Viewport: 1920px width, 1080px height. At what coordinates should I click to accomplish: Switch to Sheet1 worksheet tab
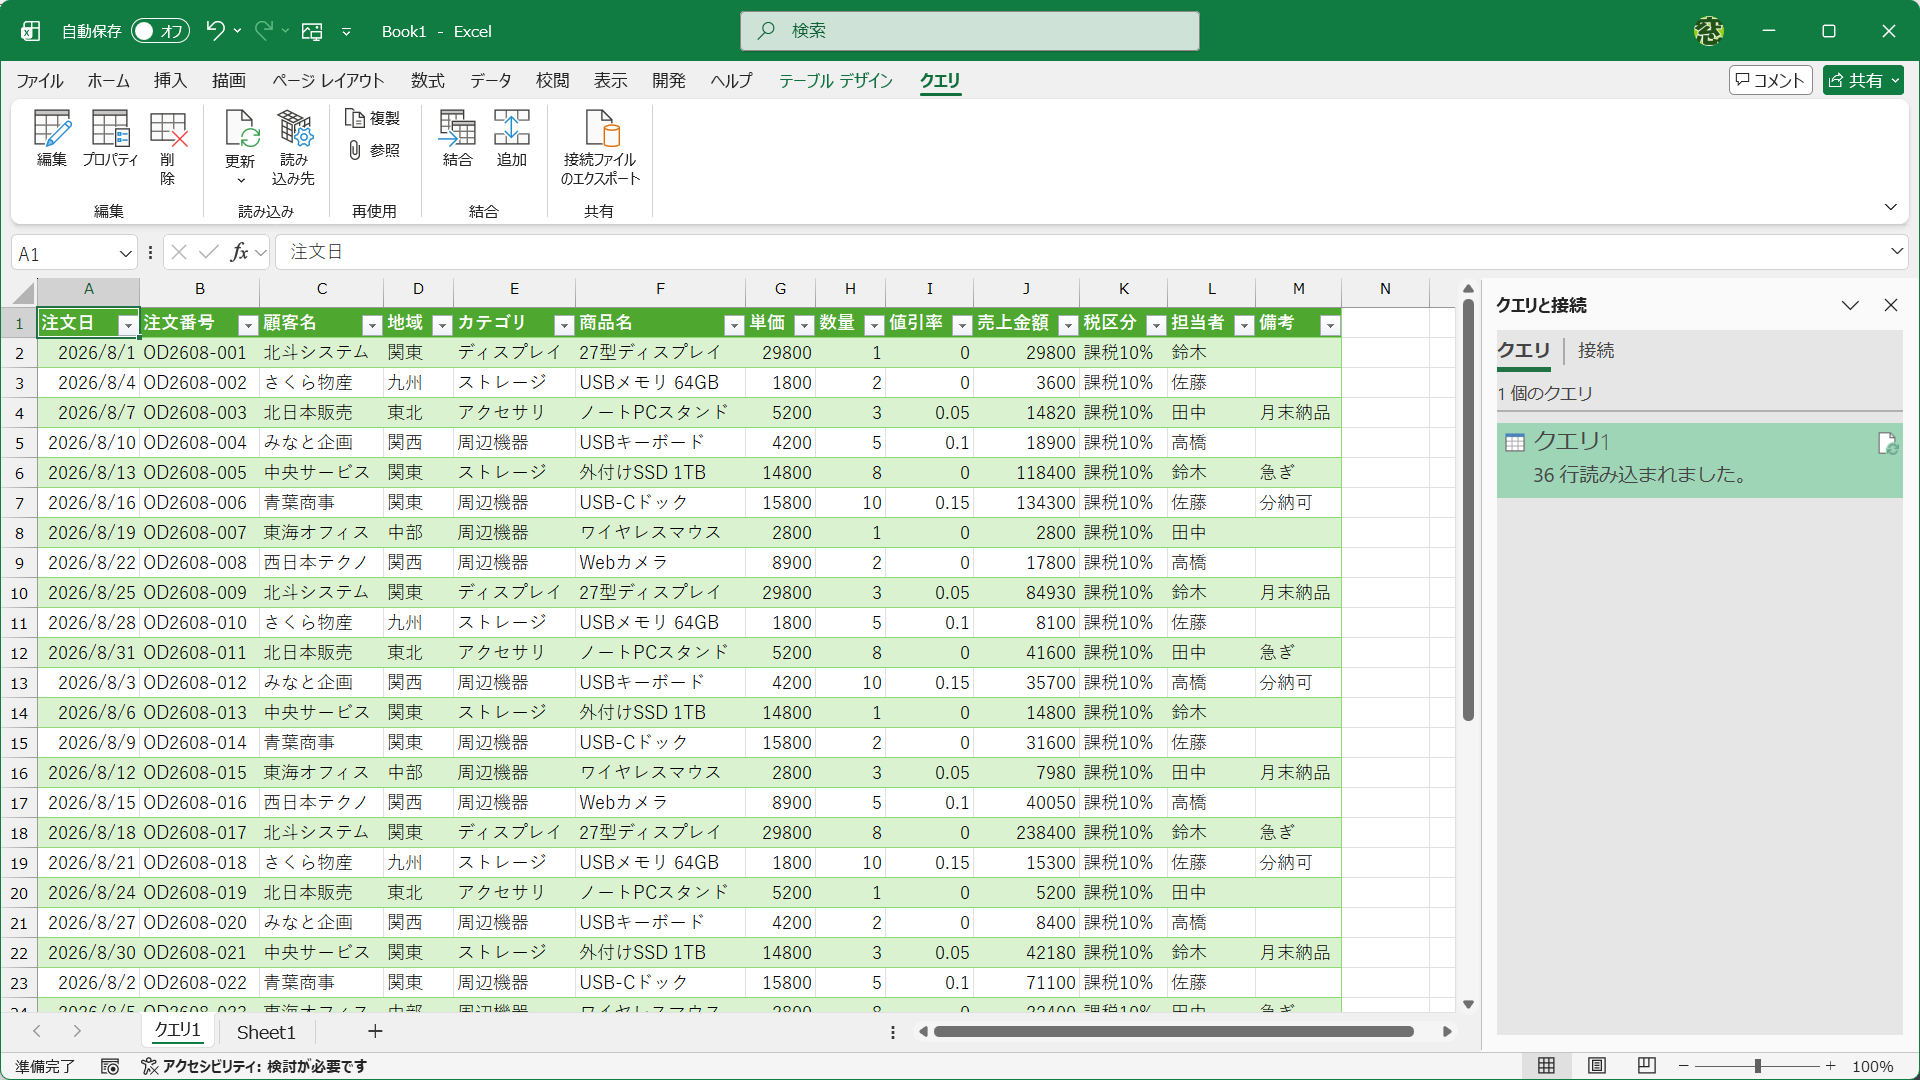266,1032
